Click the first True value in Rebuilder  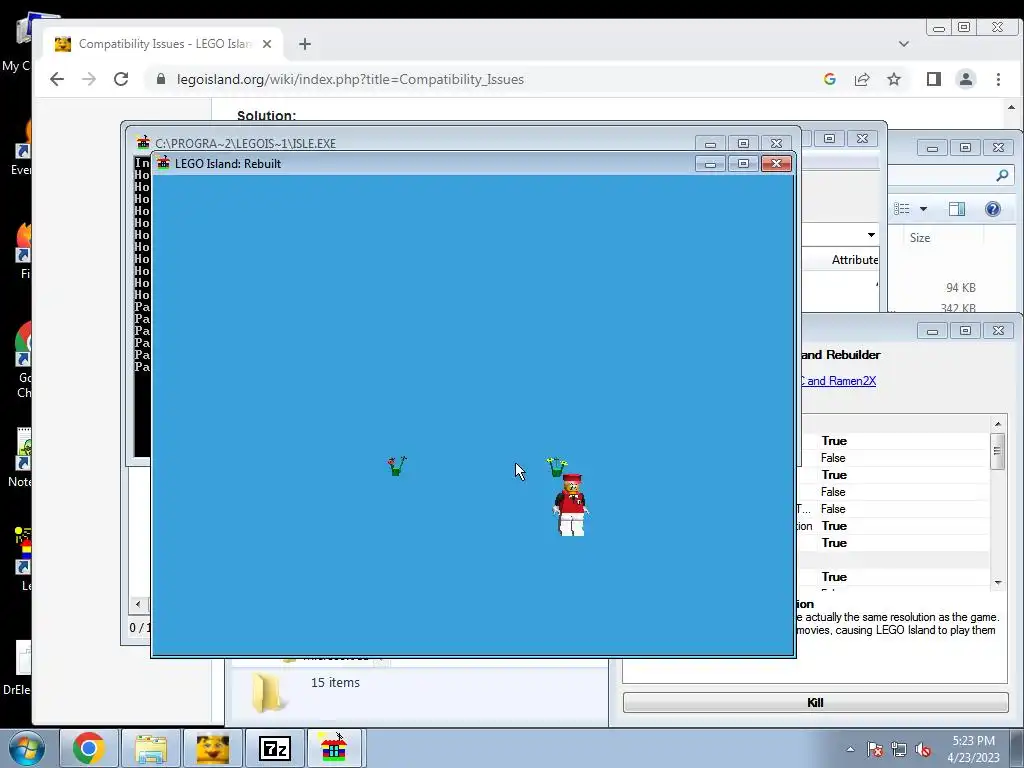[834, 441]
